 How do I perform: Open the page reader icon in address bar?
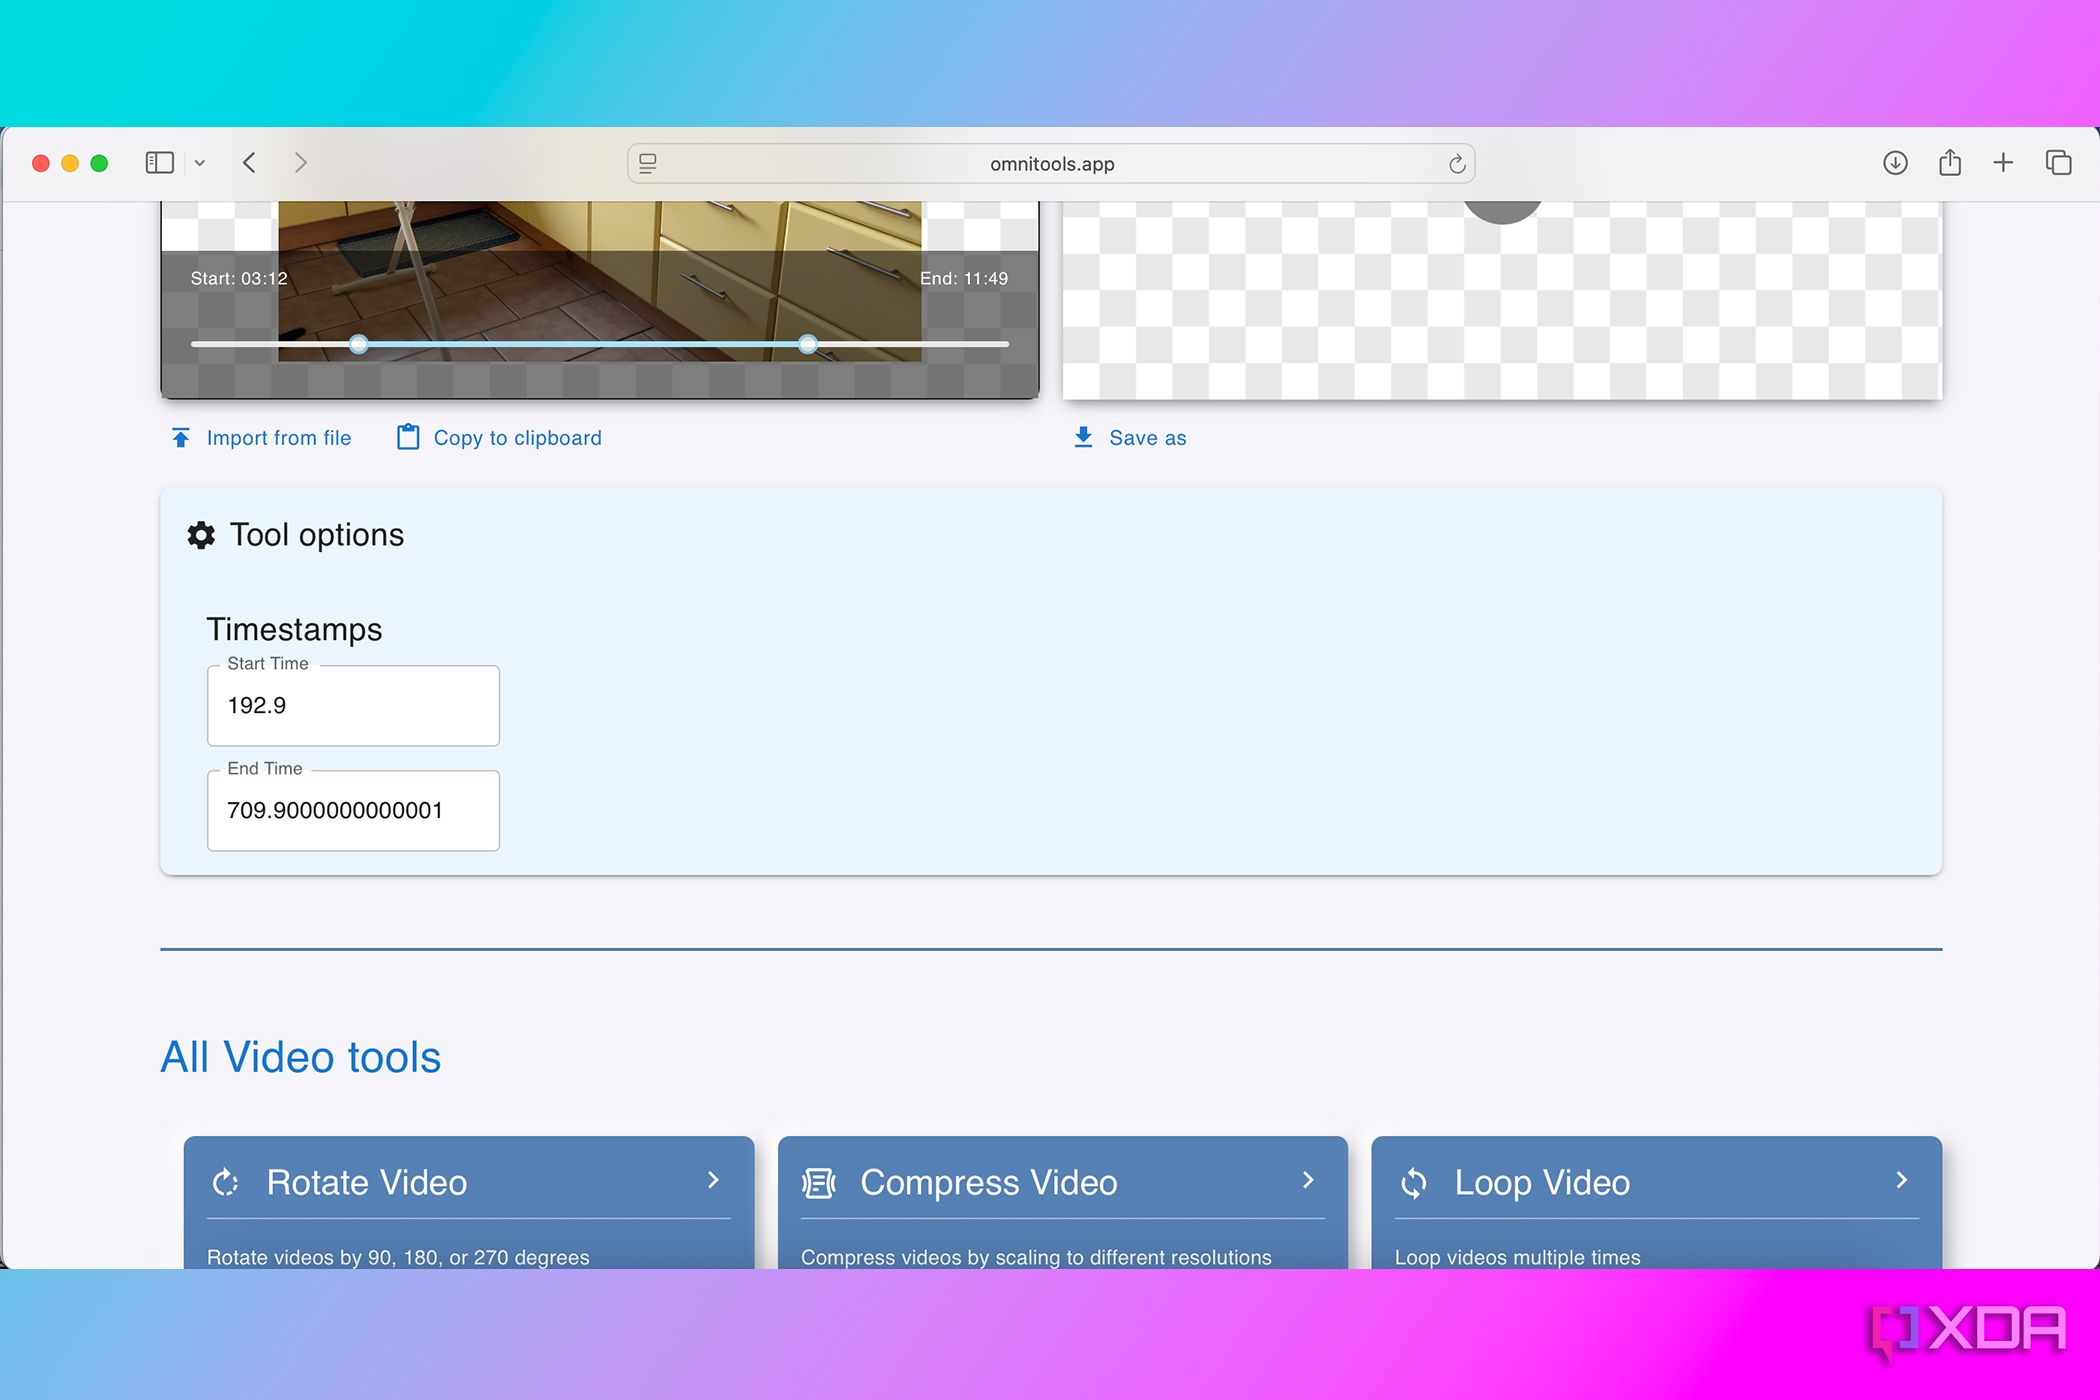tap(648, 163)
